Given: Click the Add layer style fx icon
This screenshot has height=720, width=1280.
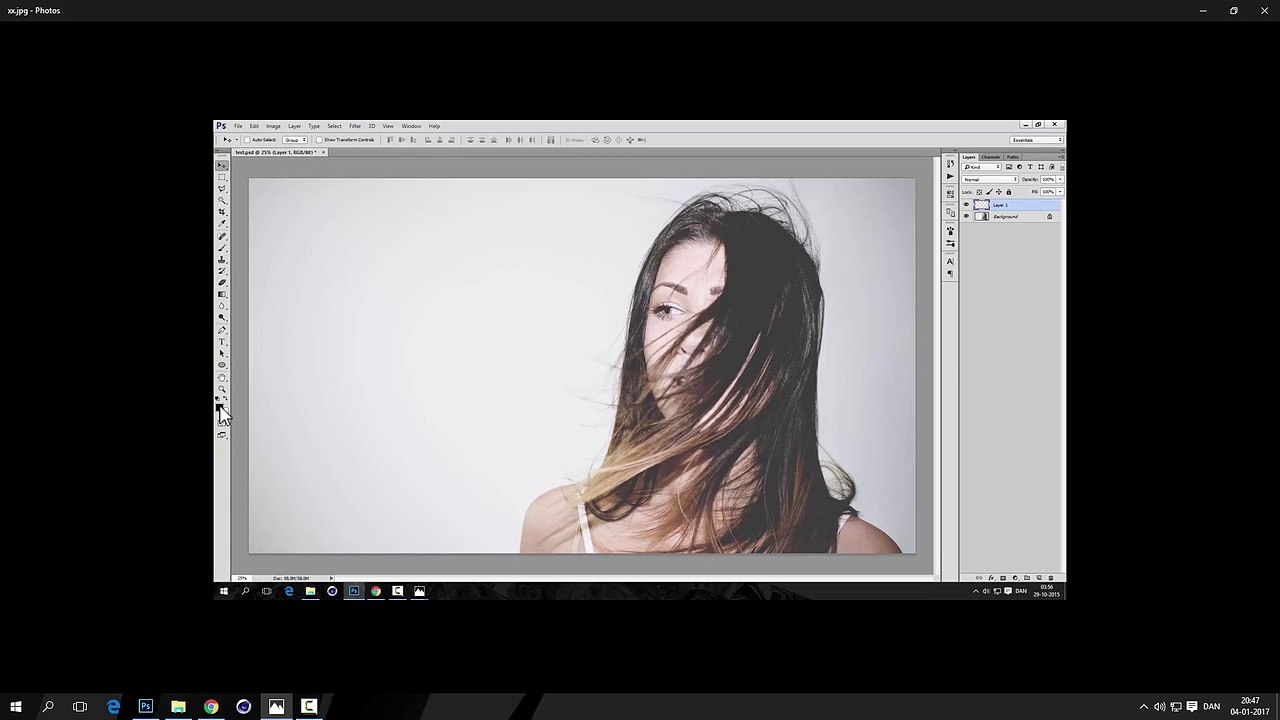Looking at the screenshot, I should (991, 578).
